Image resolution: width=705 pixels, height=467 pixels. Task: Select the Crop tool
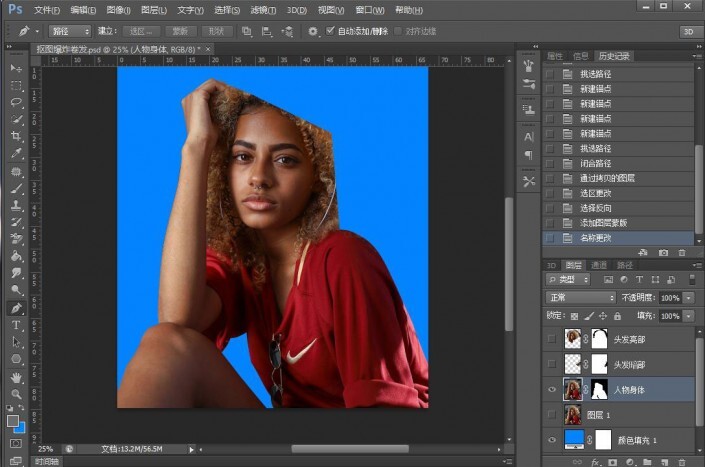(16, 136)
